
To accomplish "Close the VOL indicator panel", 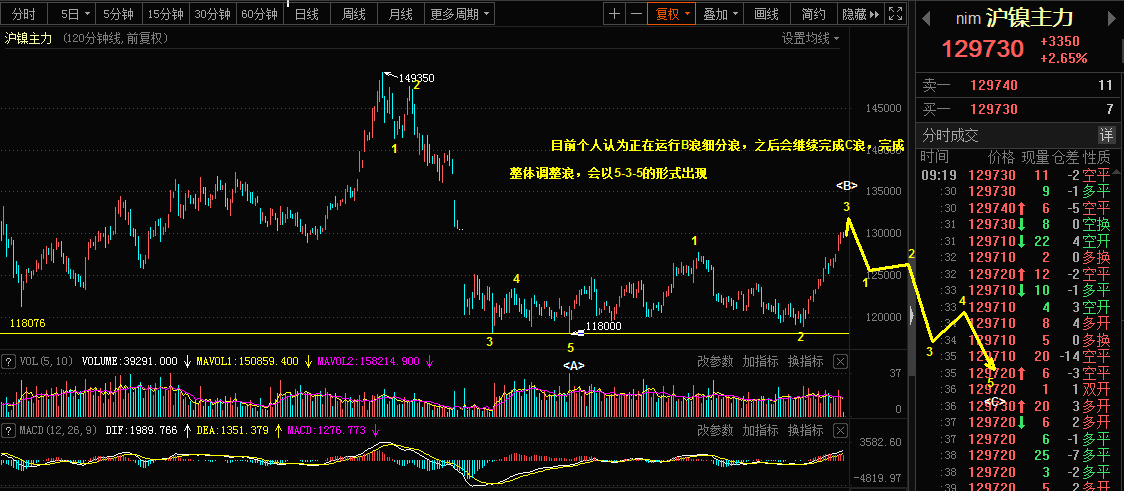I will [841, 361].
